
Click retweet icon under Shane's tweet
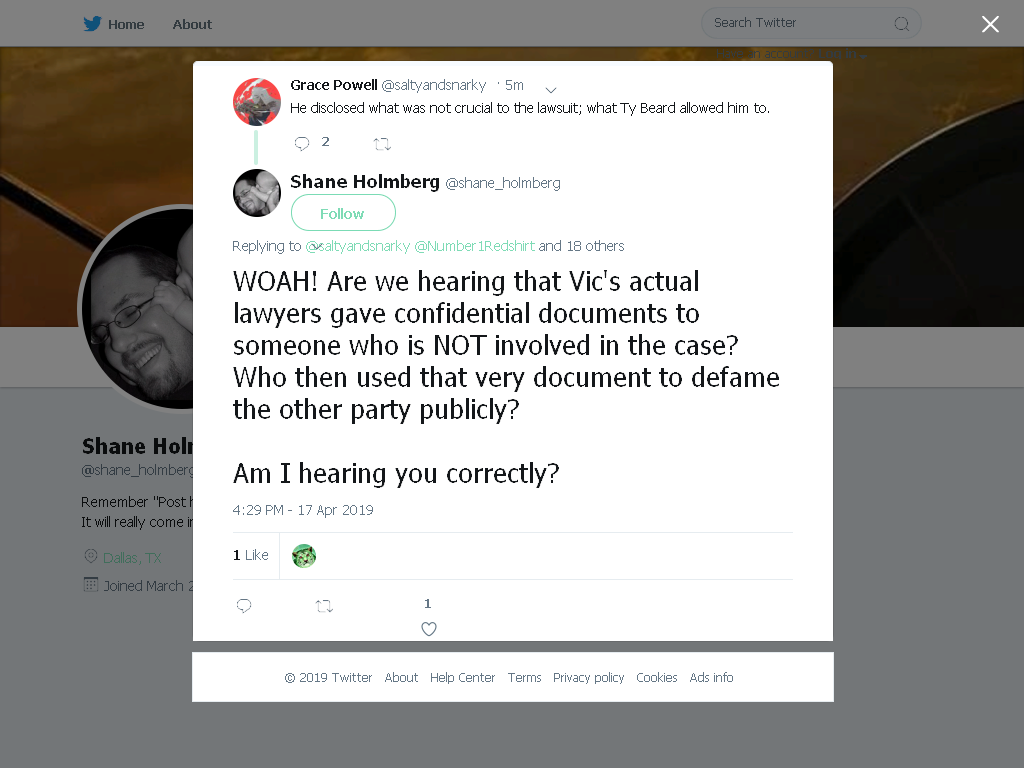pyautogui.click(x=325, y=606)
